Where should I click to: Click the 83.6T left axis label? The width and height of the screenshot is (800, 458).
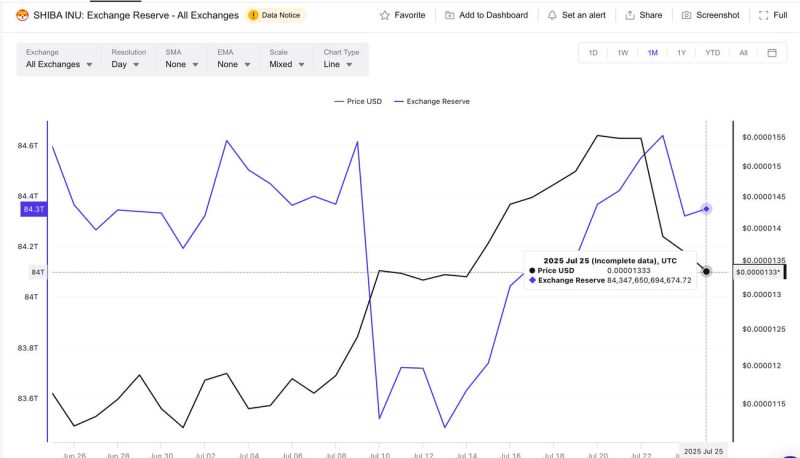coord(28,398)
